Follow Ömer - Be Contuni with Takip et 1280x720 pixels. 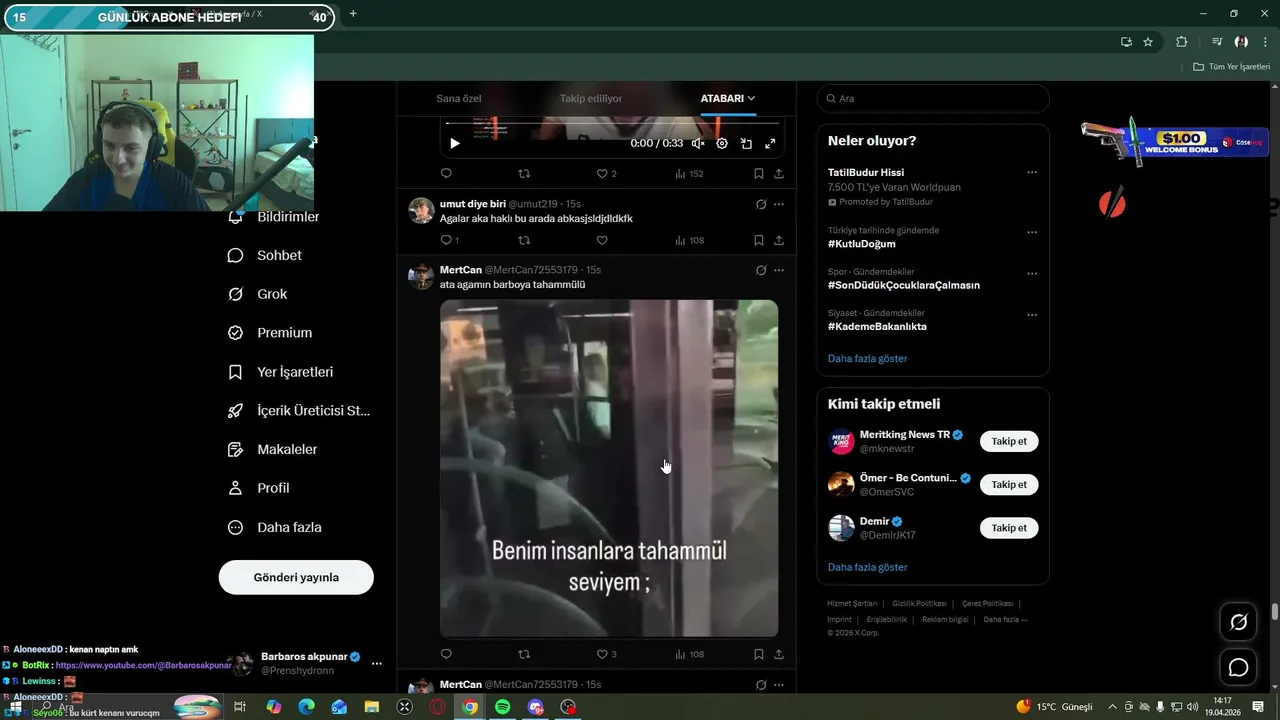point(1009,484)
